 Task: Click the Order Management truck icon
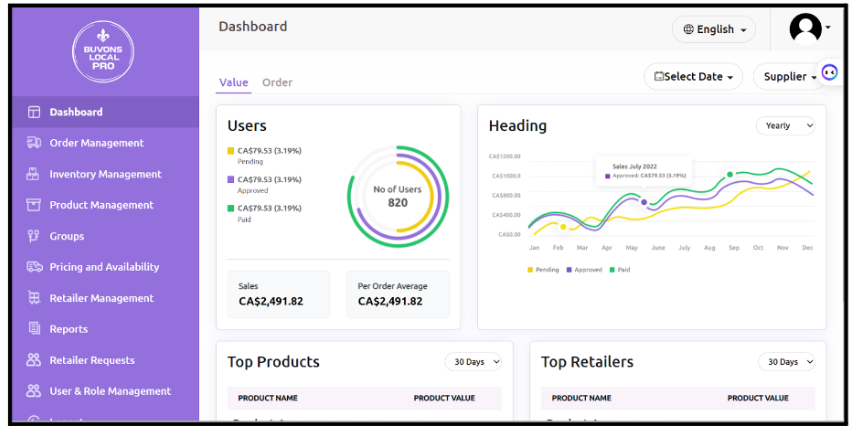click(x=34, y=143)
